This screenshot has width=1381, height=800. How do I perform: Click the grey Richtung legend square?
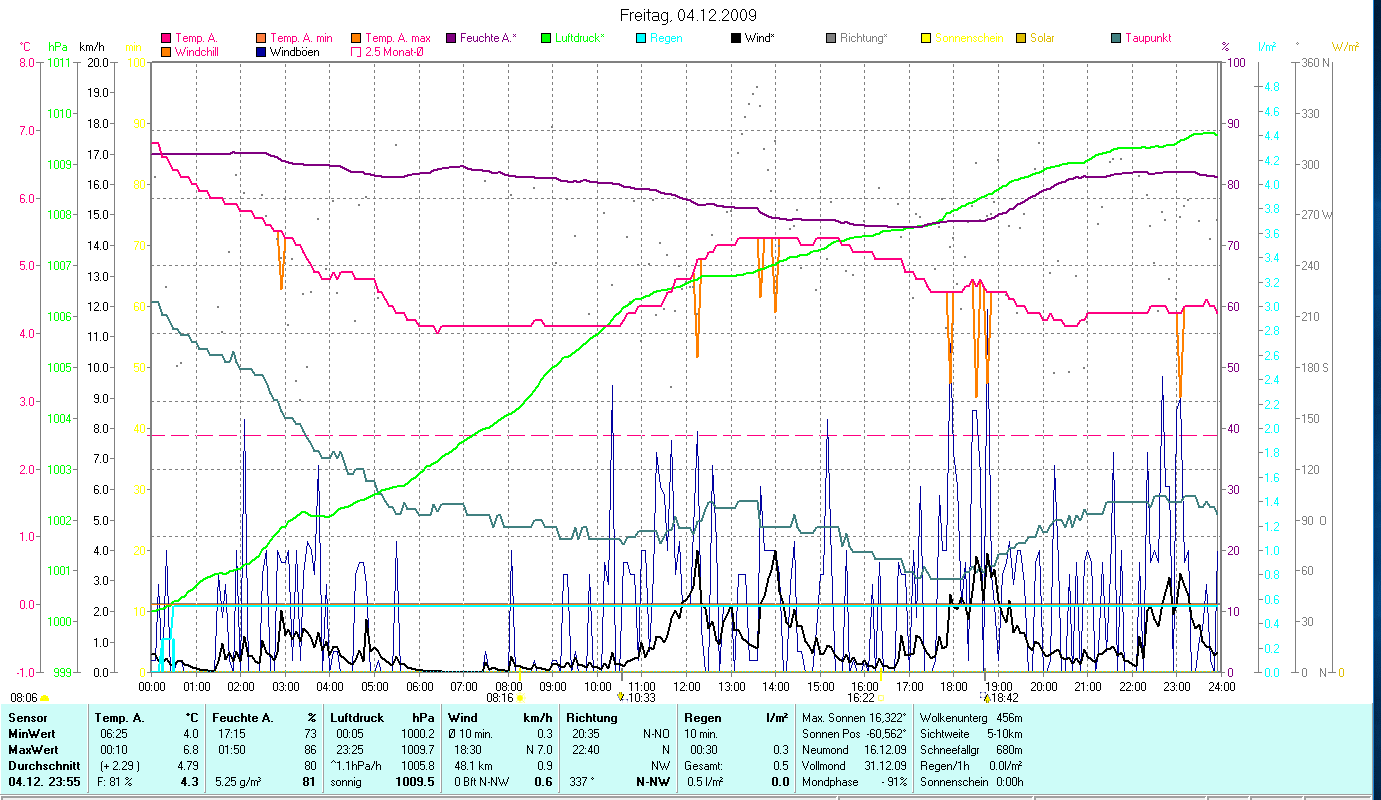point(831,39)
